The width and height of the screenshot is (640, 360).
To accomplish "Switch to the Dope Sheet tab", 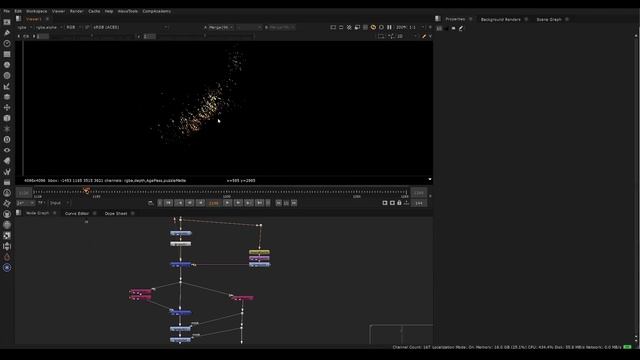I will pyautogui.click(x=116, y=213).
